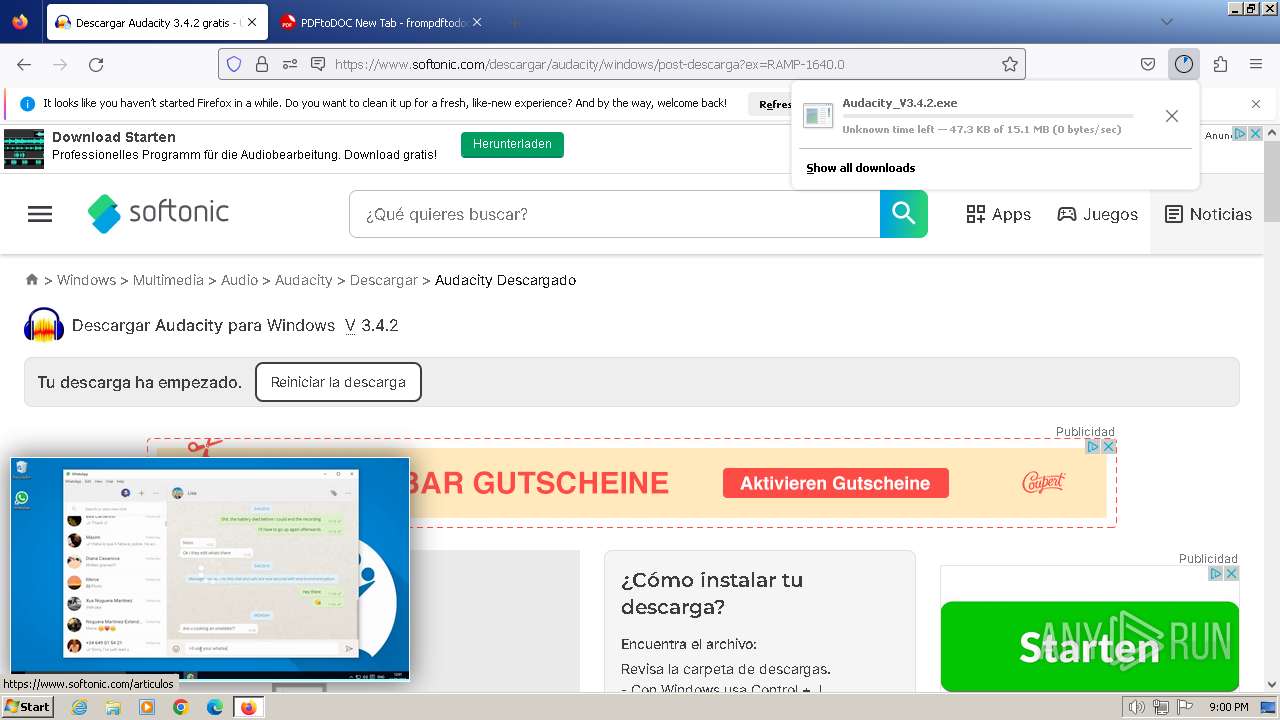1280x720 pixels.
Task: Click Reiniciar la descarga button
Action: pyautogui.click(x=338, y=382)
